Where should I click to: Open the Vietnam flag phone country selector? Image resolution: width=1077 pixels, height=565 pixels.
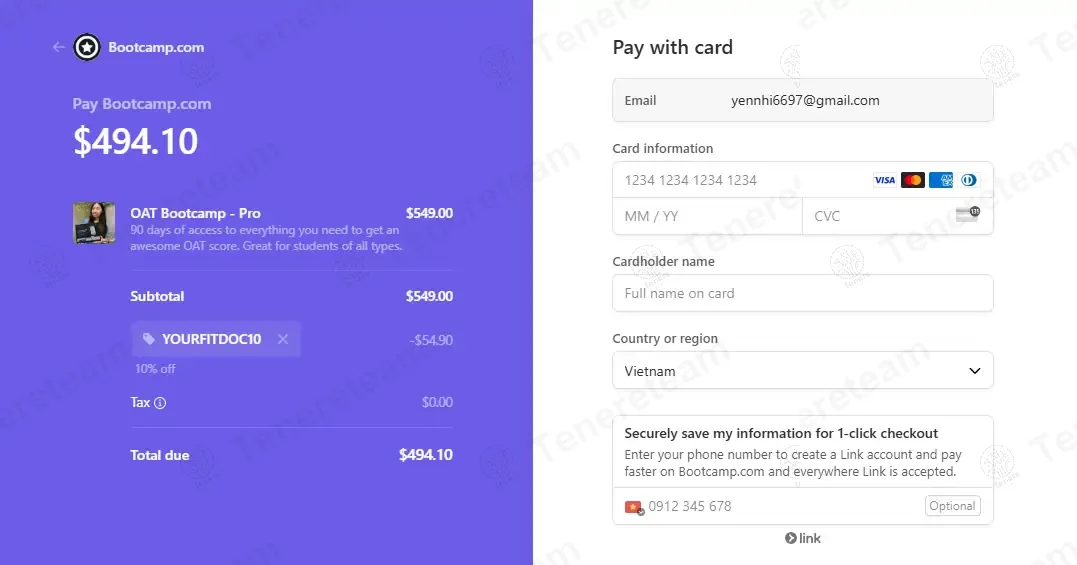tap(634, 507)
